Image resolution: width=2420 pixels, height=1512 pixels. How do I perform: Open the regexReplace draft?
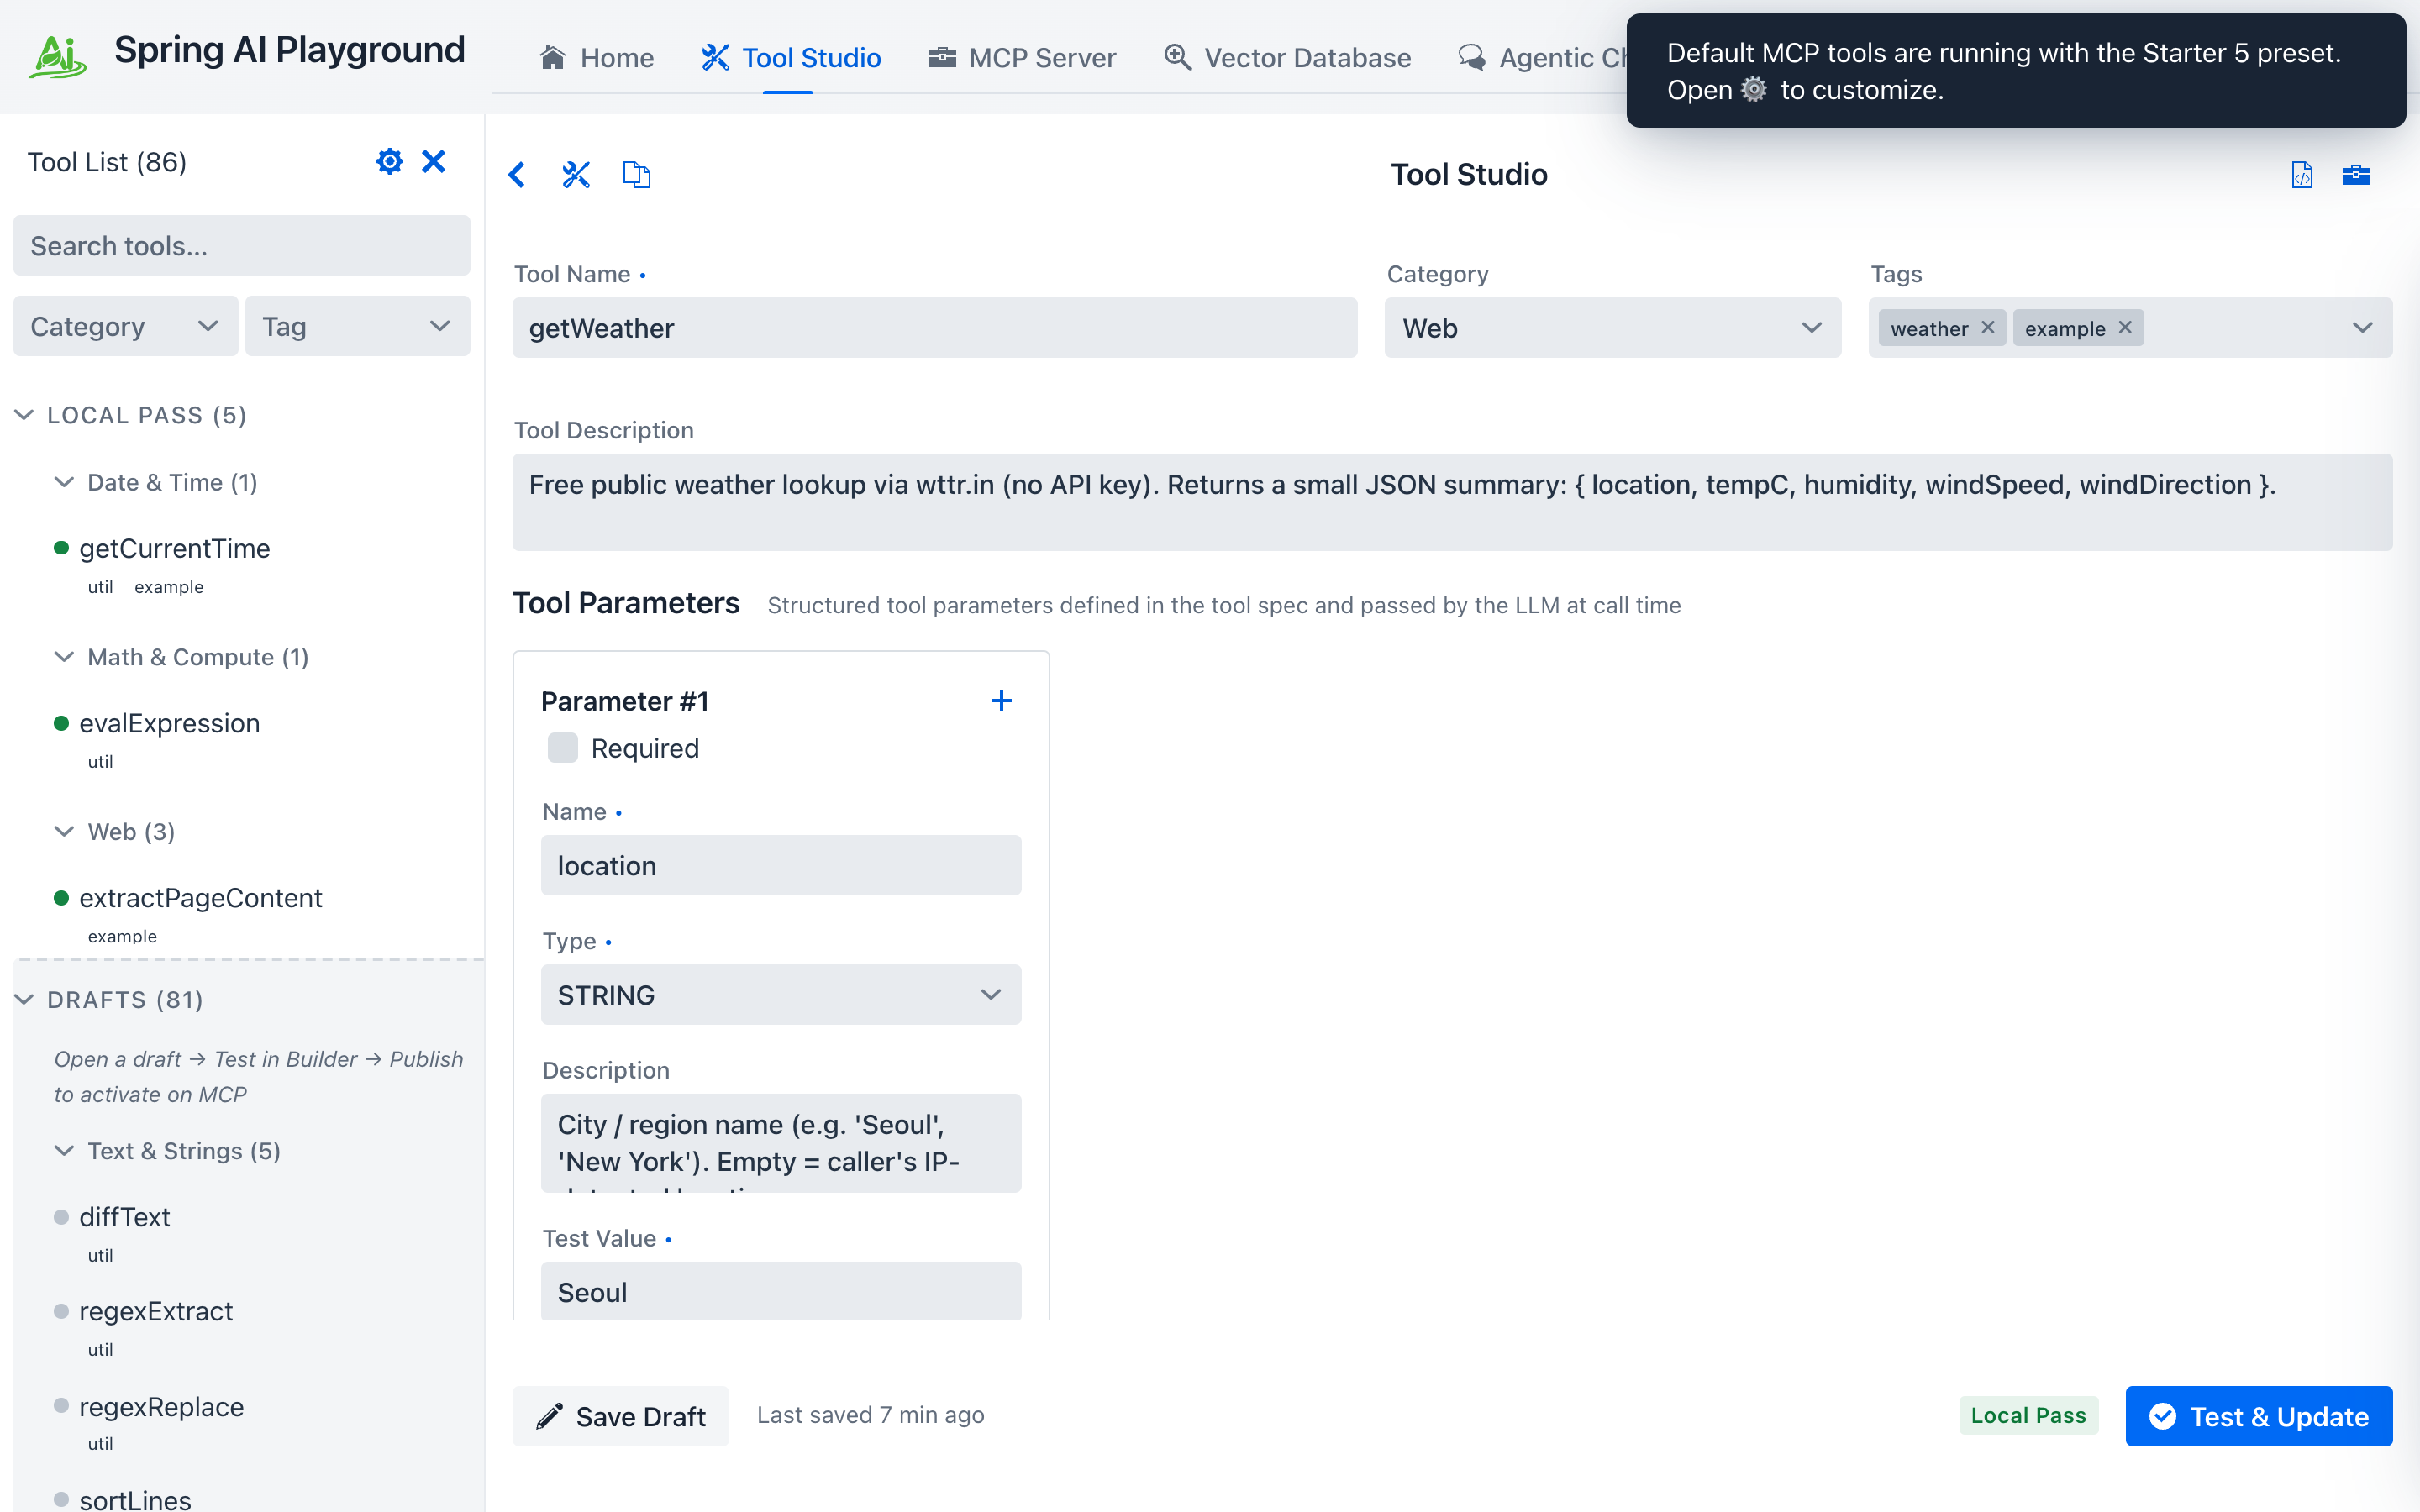(162, 1406)
